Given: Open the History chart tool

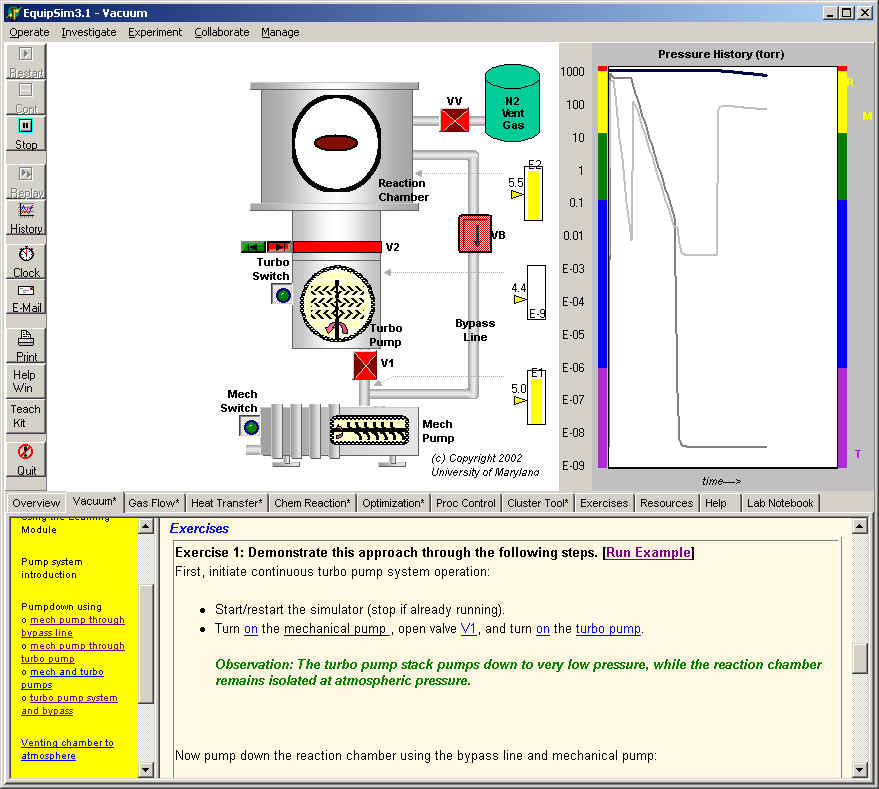Looking at the screenshot, I should coord(25,217).
